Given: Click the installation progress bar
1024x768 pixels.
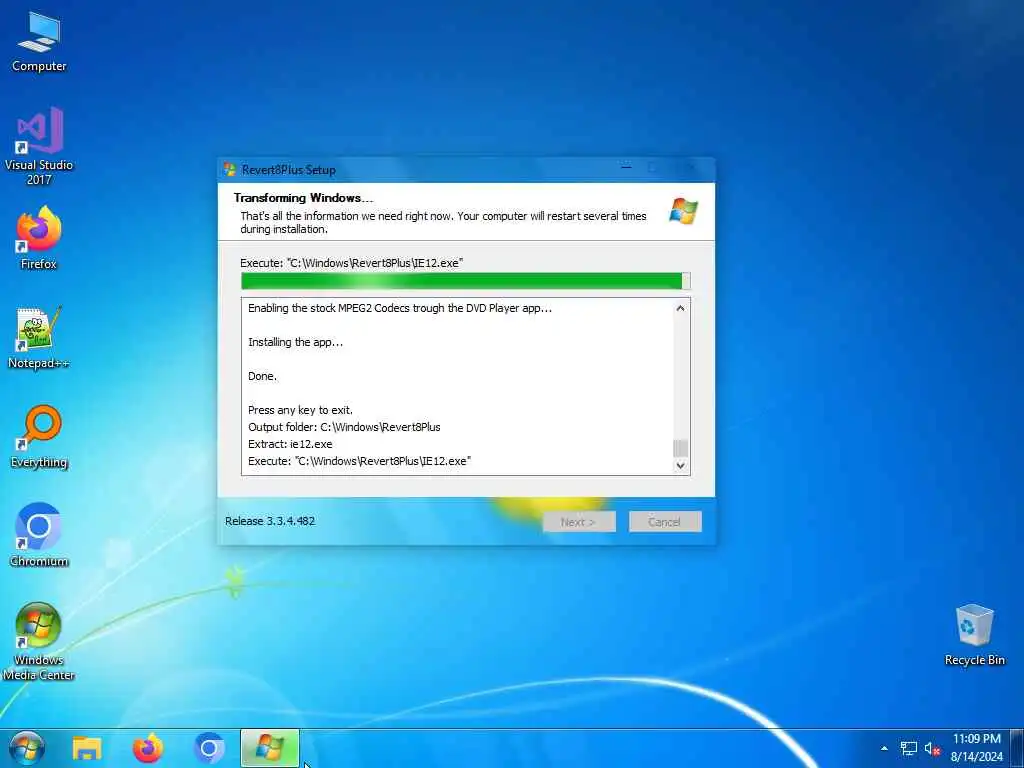Looking at the screenshot, I should (466, 281).
